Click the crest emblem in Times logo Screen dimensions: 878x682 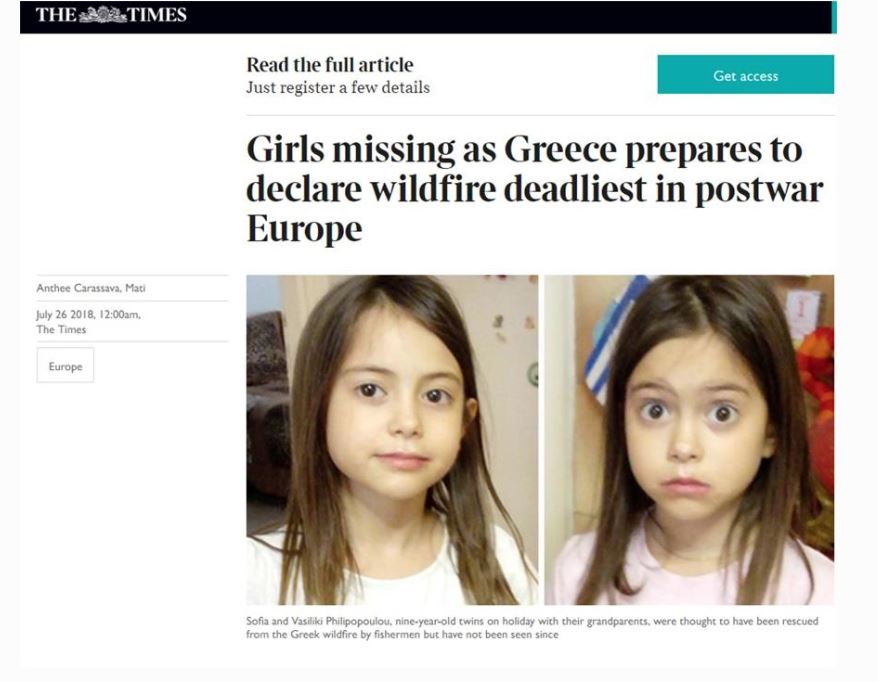[102, 15]
